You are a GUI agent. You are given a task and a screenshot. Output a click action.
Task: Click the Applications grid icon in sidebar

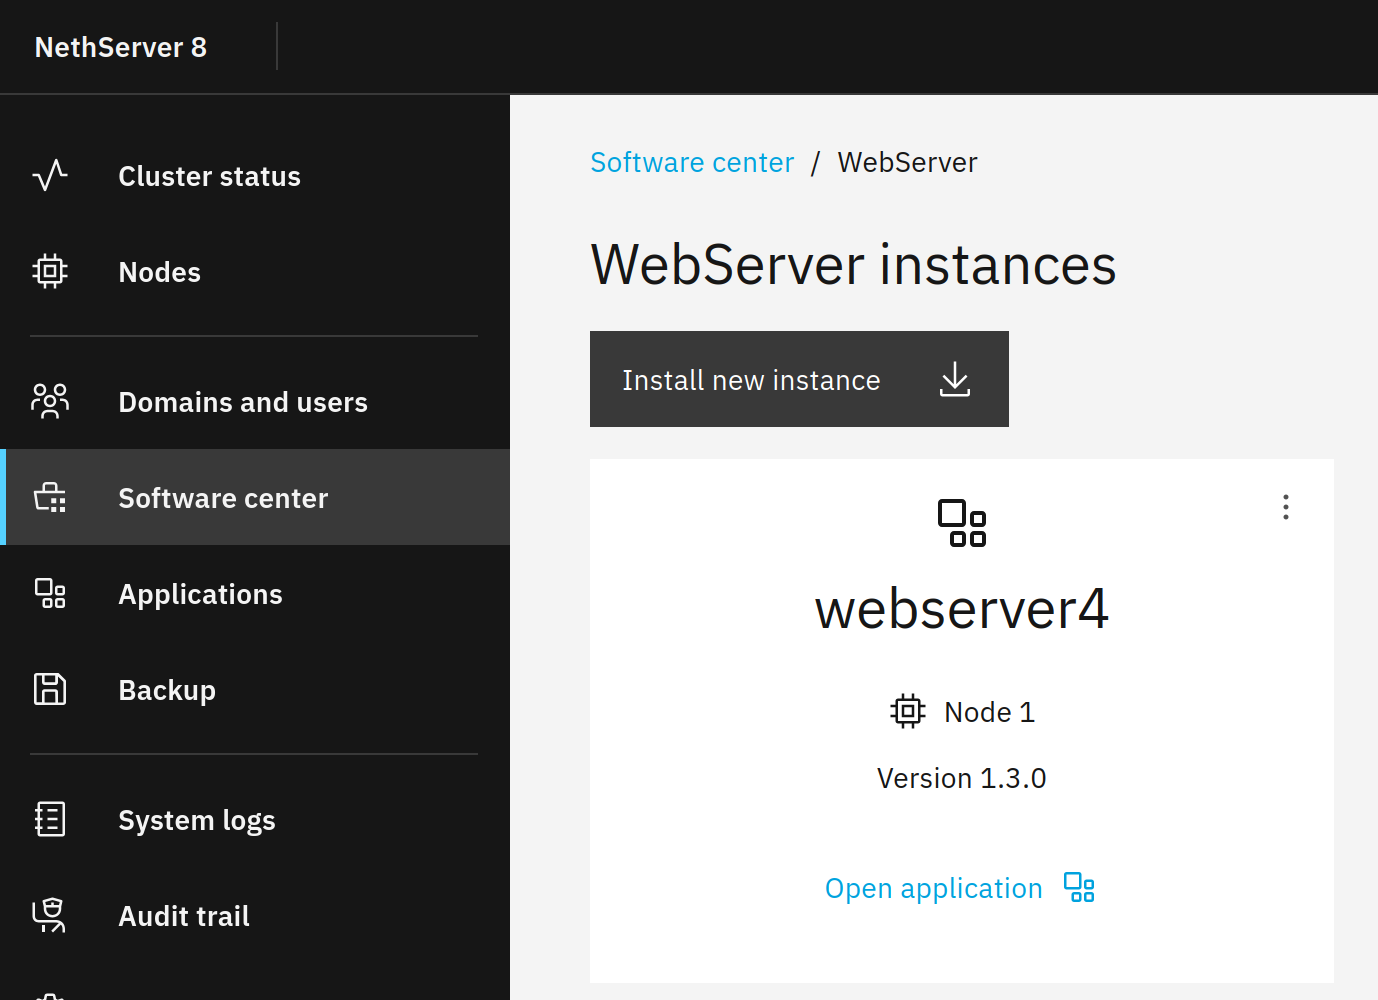[x=50, y=594]
